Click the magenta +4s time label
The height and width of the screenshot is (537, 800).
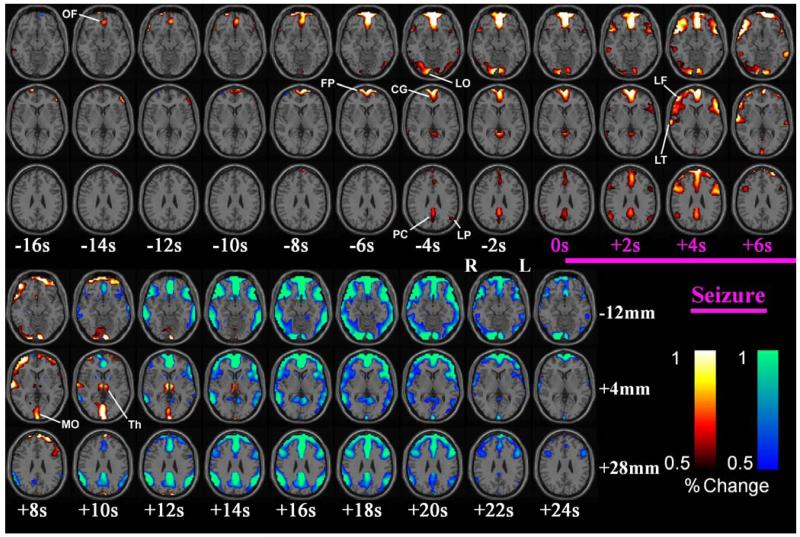[691, 246]
